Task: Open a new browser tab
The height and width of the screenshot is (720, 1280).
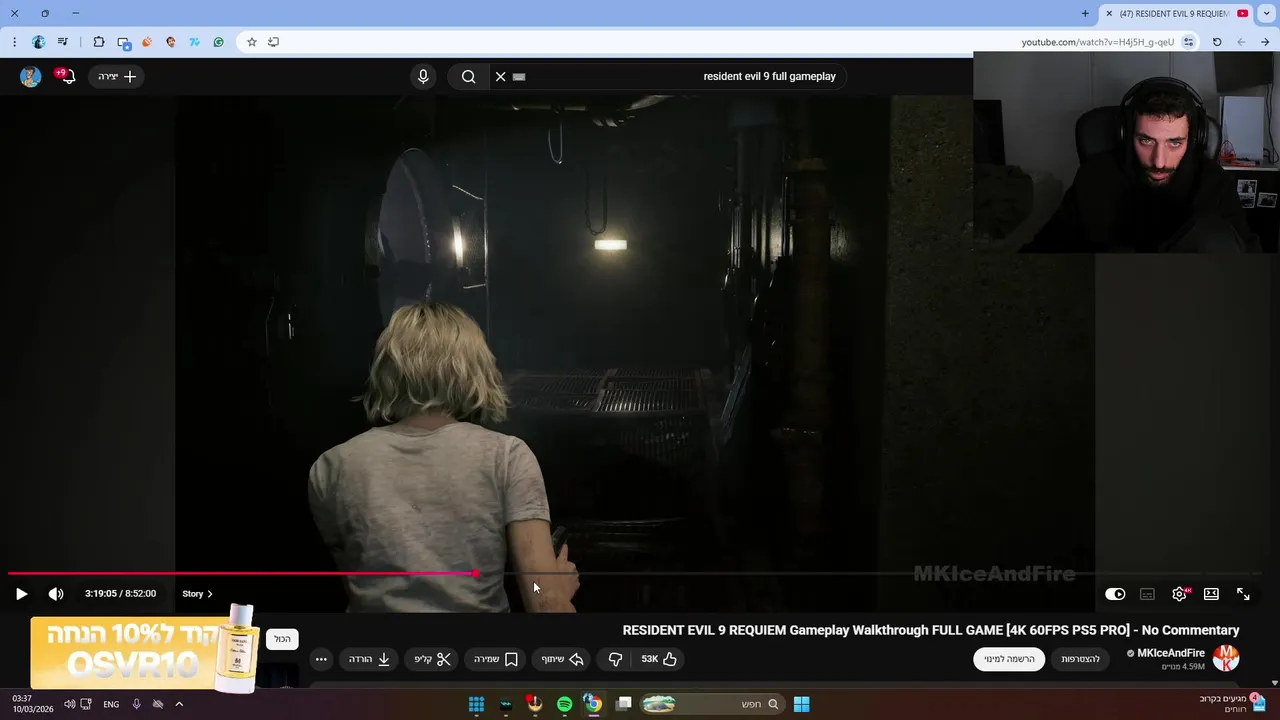Action: pyautogui.click(x=1085, y=13)
